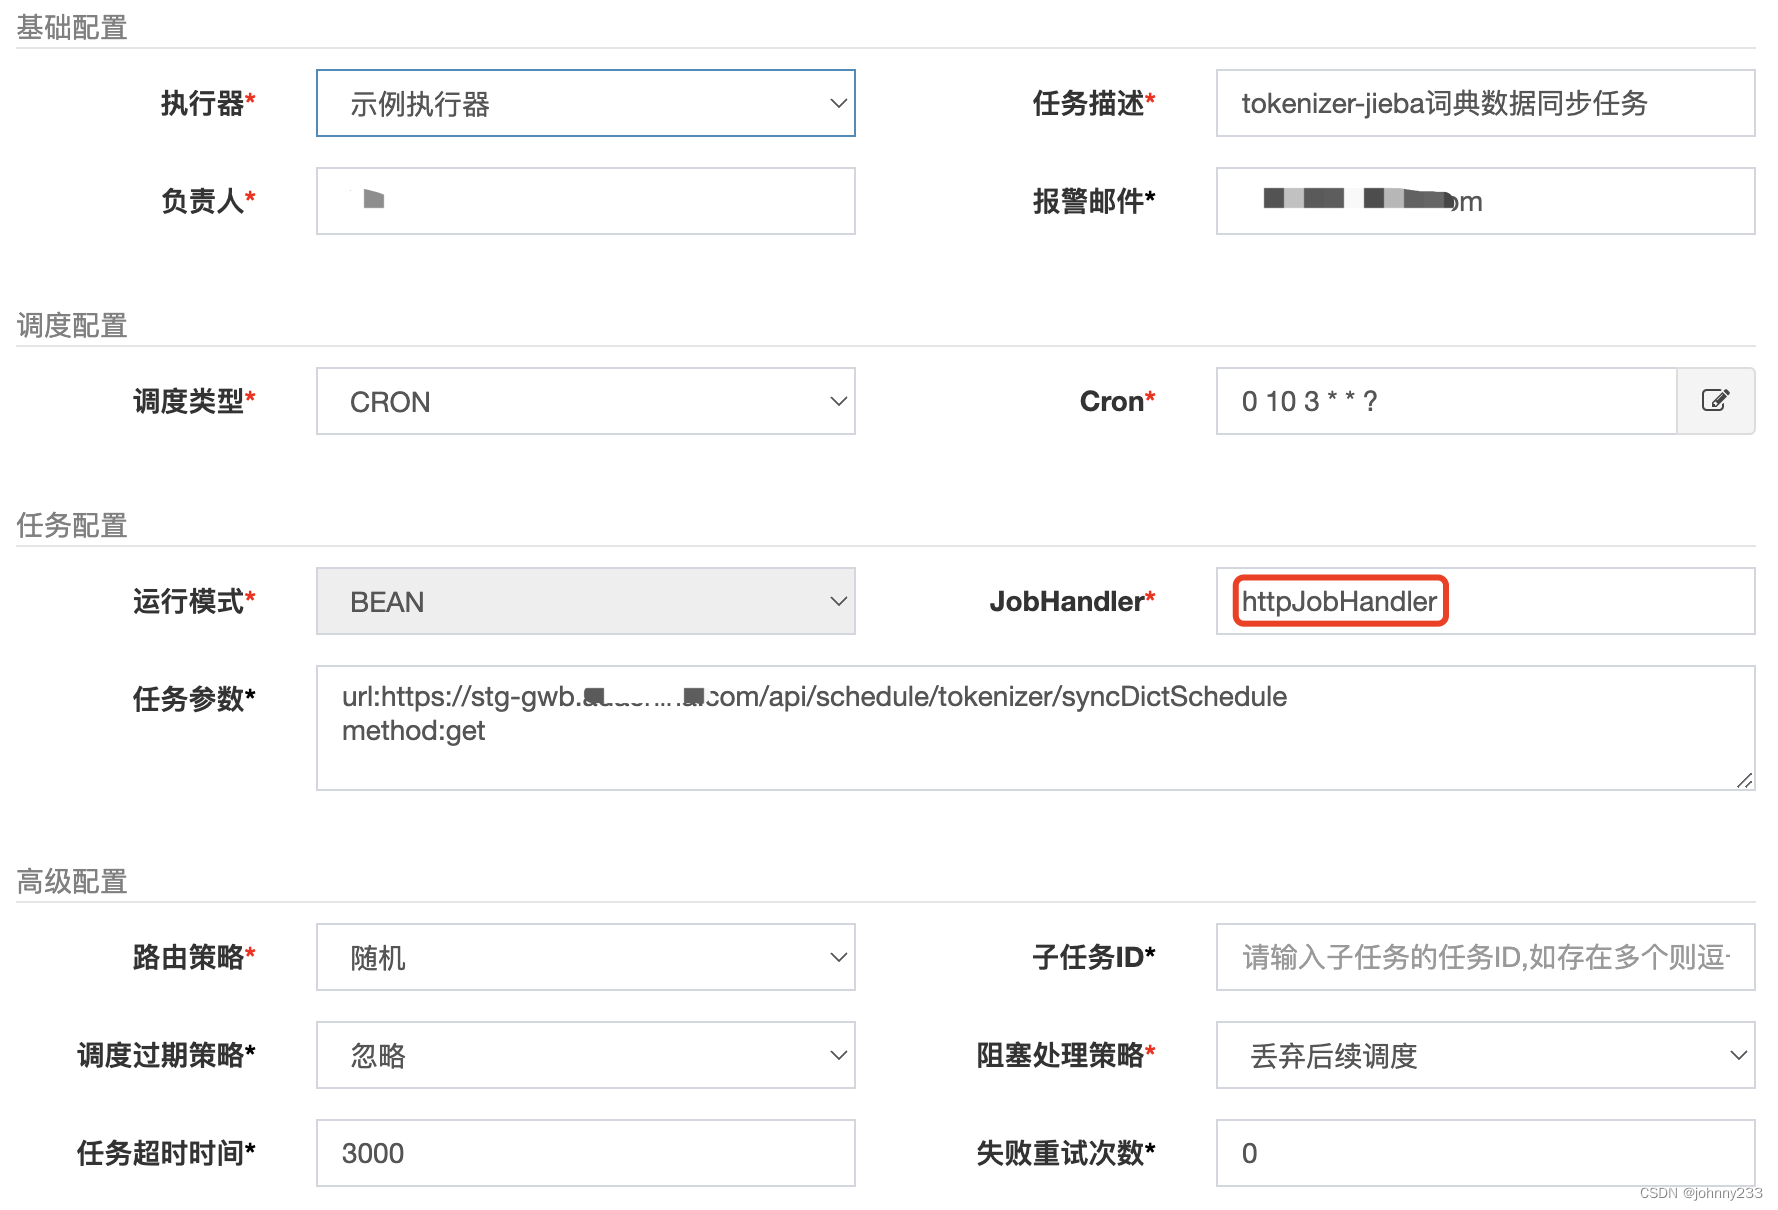Click the 路由策略 label
Image resolution: width=1778 pixels, height=1210 pixels.
click(x=194, y=957)
